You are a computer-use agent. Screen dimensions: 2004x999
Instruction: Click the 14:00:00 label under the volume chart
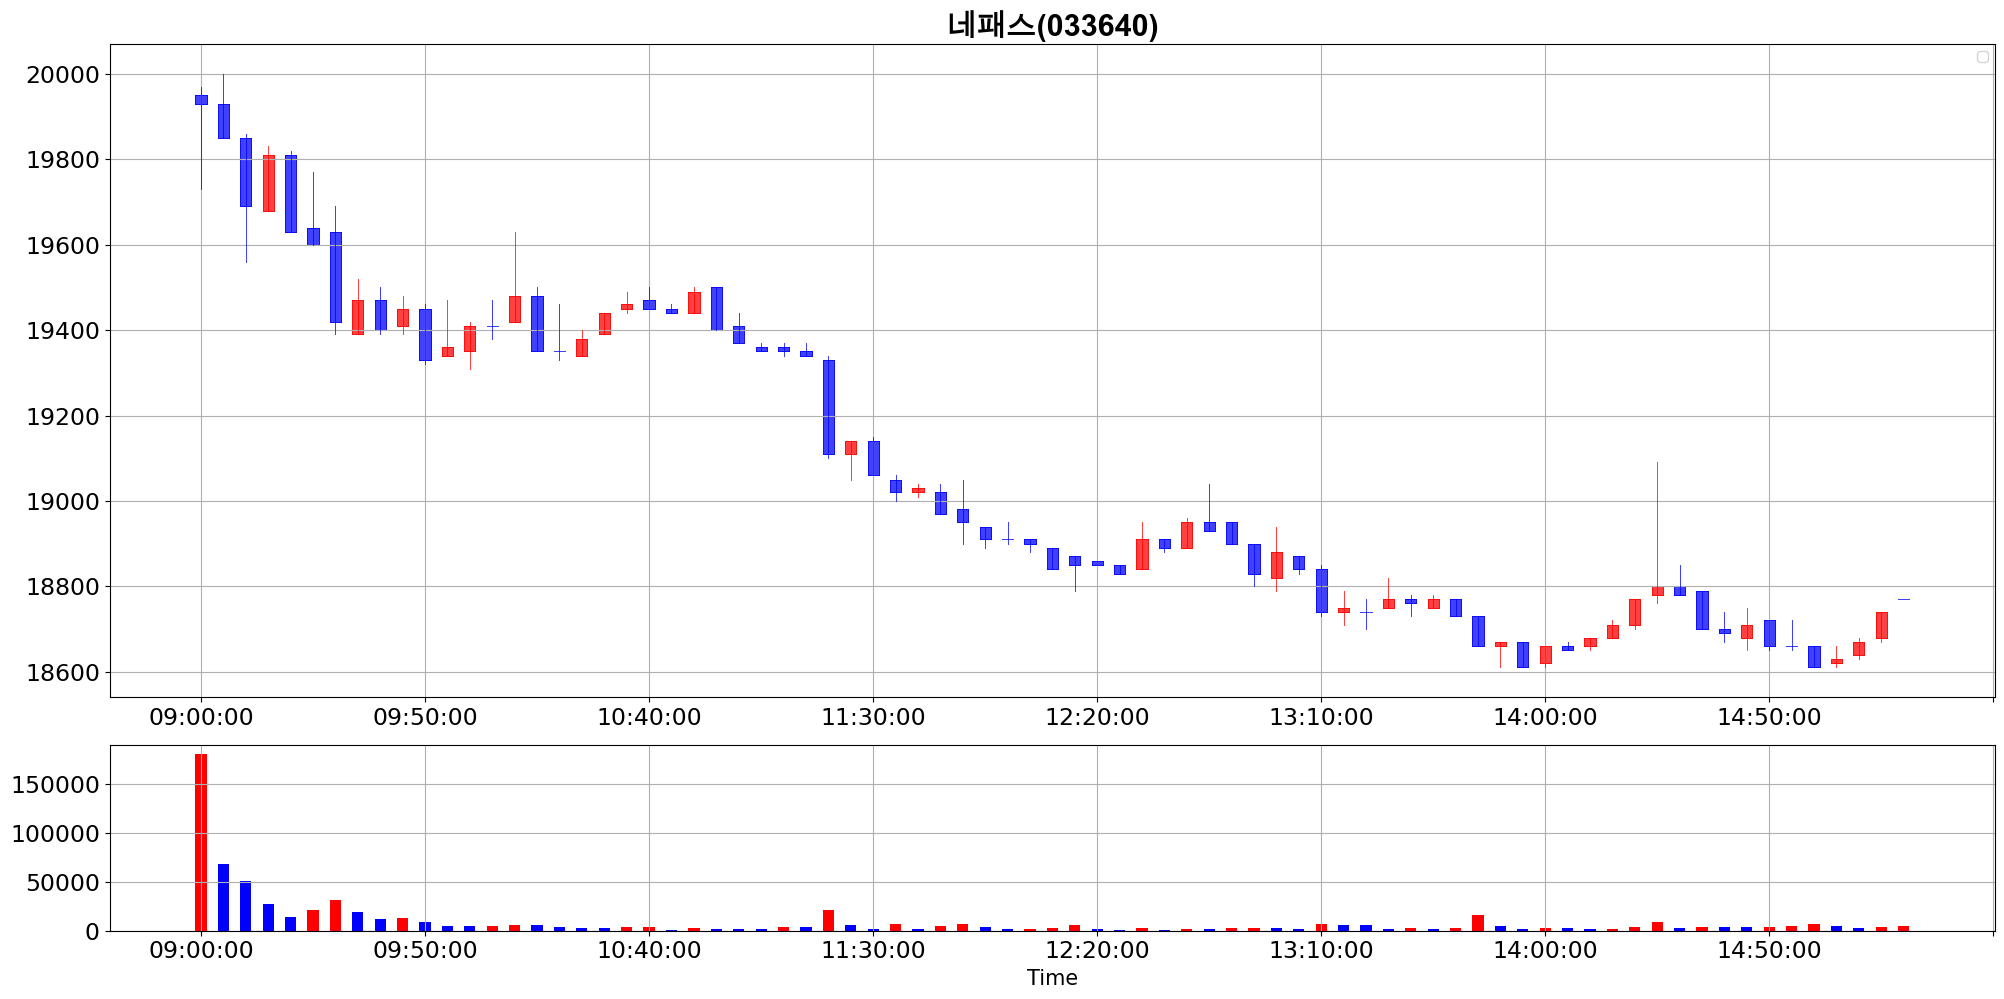[x=1545, y=951]
